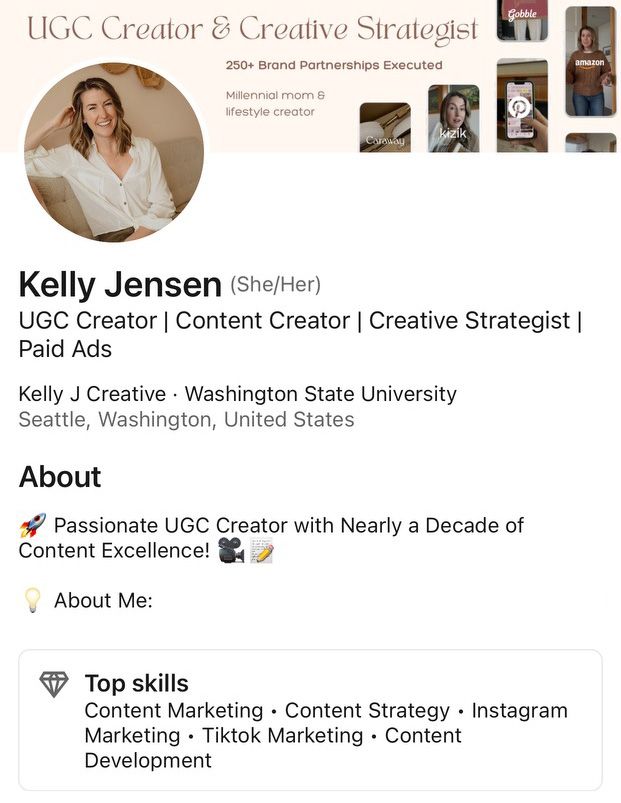This screenshot has width=621, height=803.
Task: Click the diamond icon beside Top skills
Action: pyautogui.click(x=54, y=684)
